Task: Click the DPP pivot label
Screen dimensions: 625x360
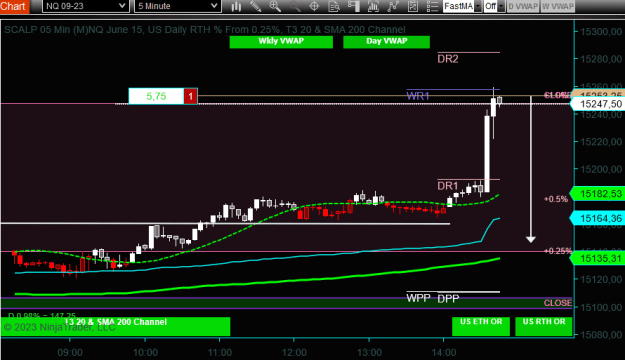Action: pyautogui.click(x=448, y=299)
